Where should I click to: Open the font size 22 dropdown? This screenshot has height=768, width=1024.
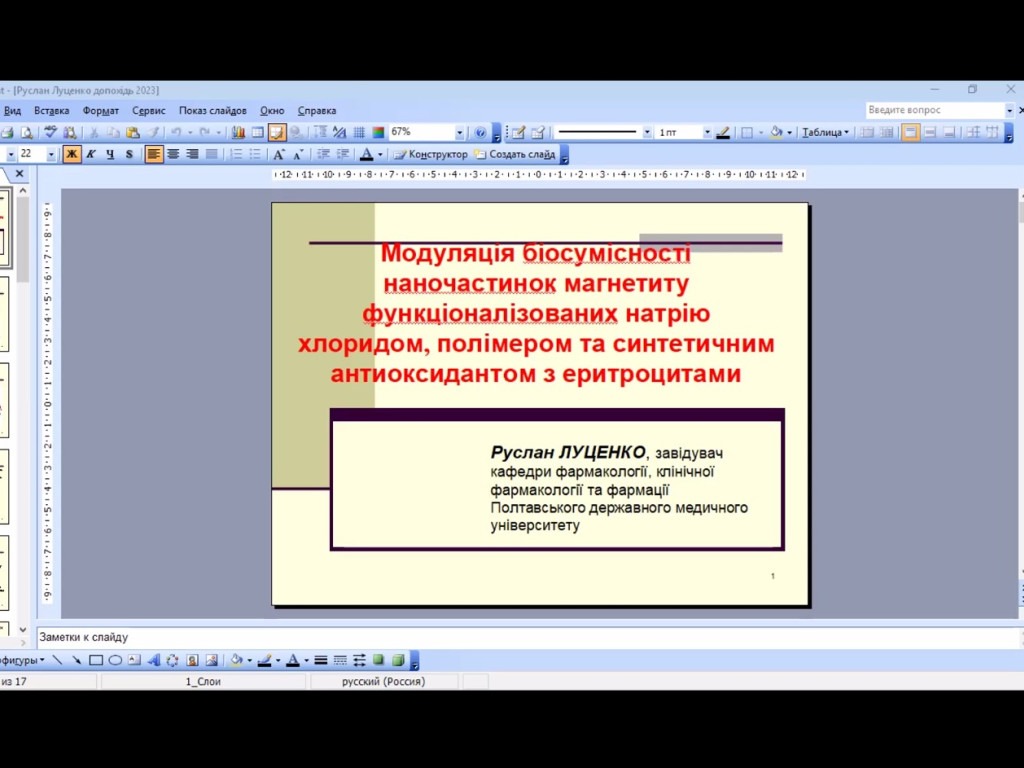[x=51, y=153]
